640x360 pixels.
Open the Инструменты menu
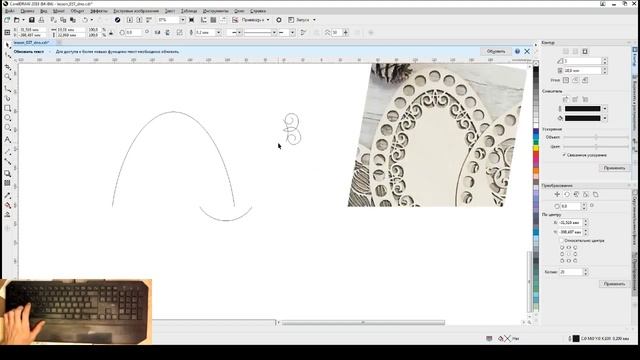pos(215,11)
